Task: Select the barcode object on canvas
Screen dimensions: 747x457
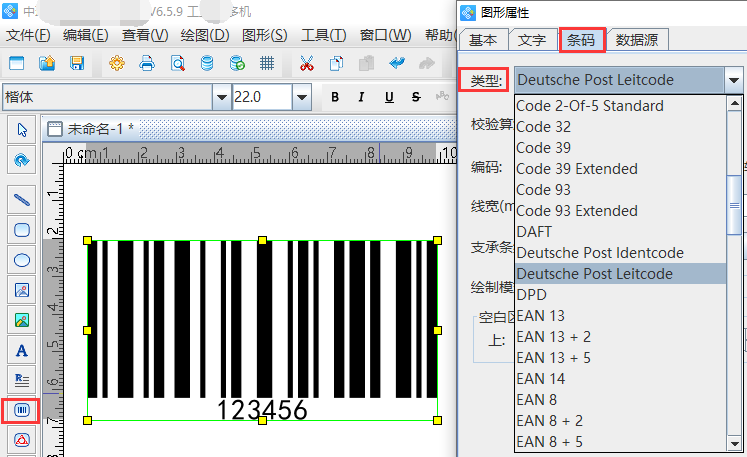Action: (262, 330)
